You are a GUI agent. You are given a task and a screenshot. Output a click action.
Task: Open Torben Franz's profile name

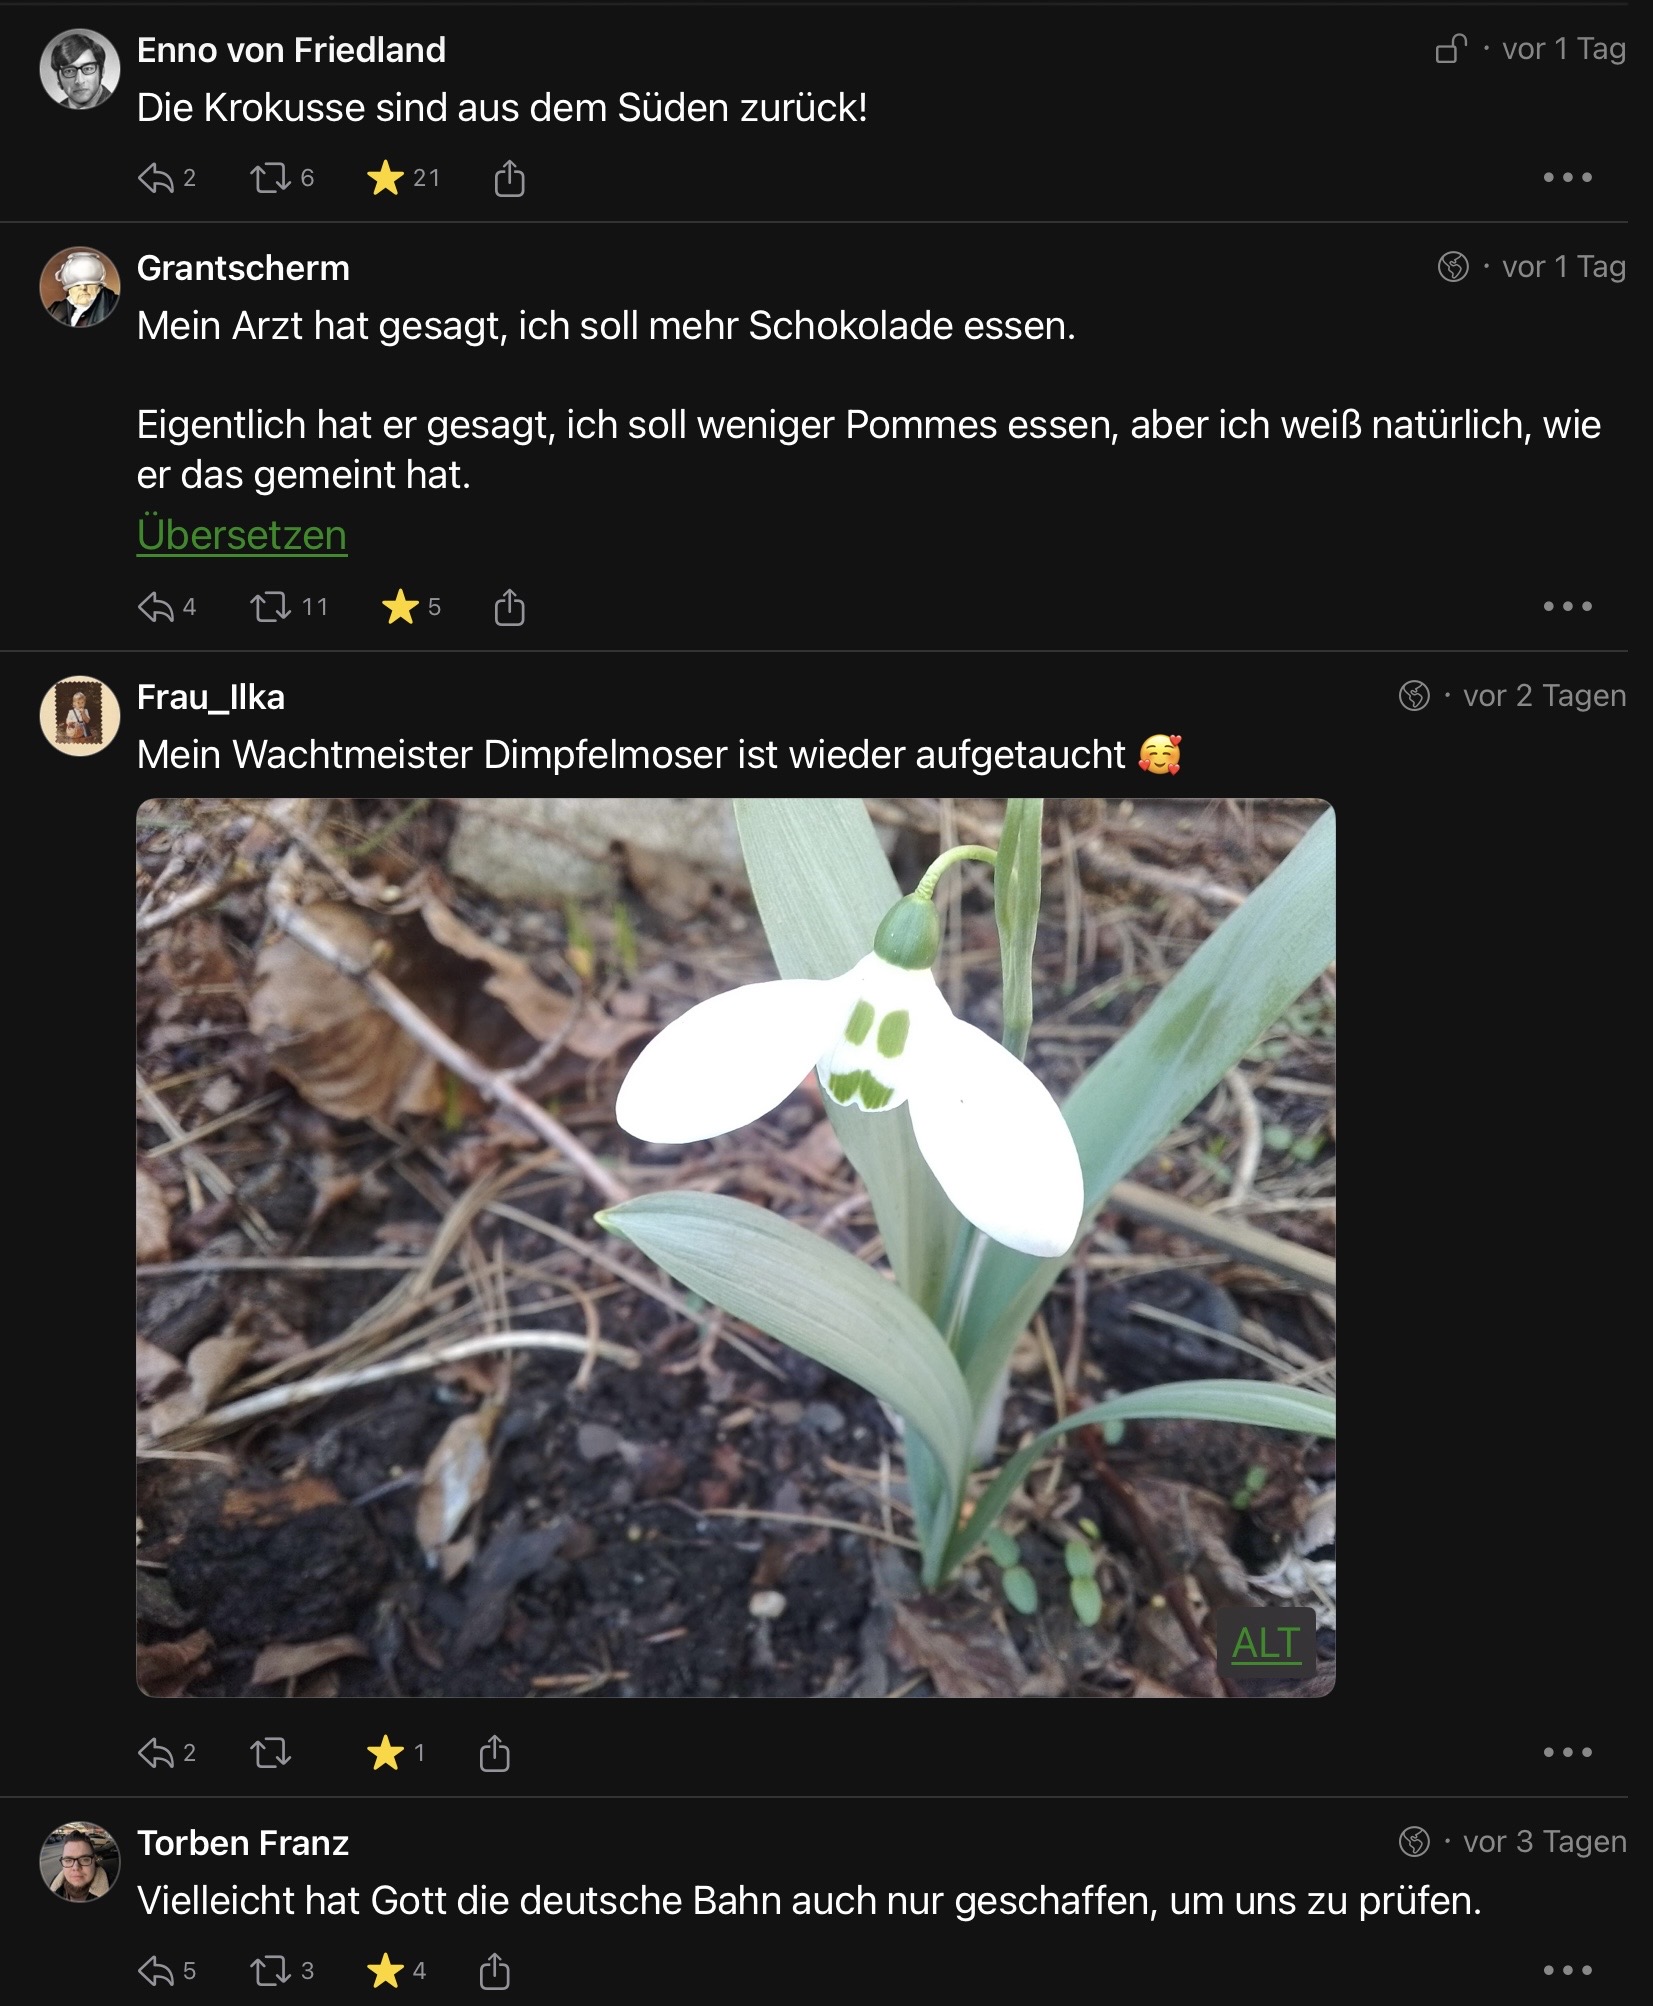(x=243, y=1843)
